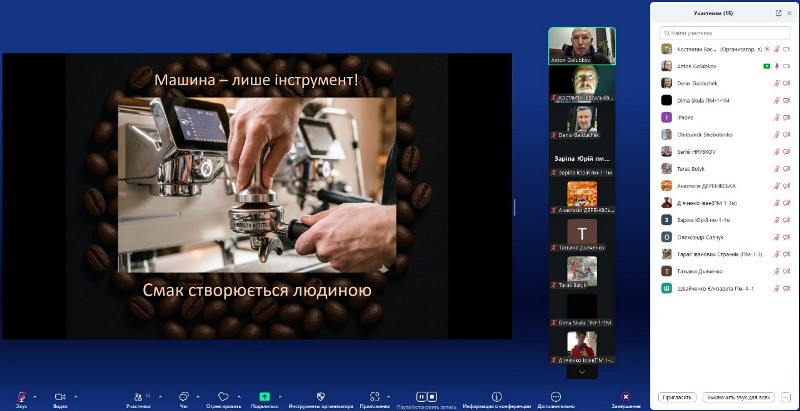This screenshot has width=800, height=411.
Task: Click the End meeting button
Action: [626, 397]
